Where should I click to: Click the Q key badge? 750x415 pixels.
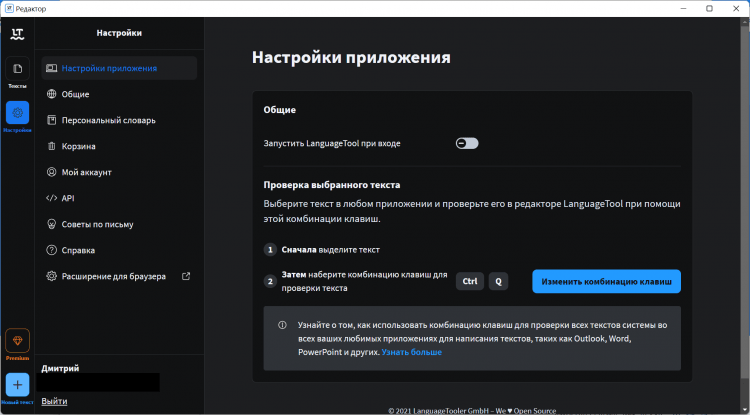[498, 282]
